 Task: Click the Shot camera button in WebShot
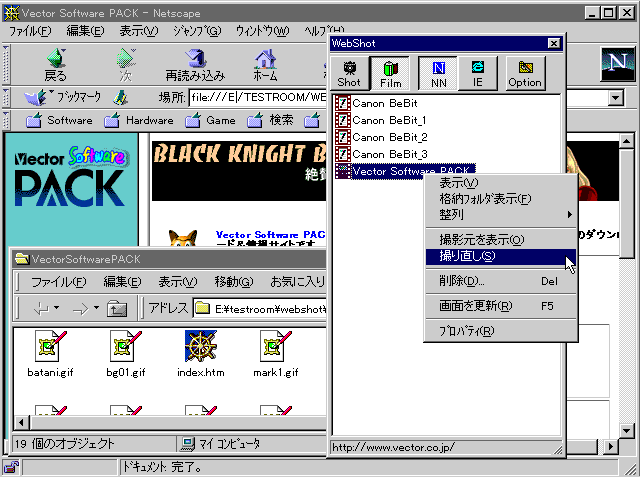349,73
